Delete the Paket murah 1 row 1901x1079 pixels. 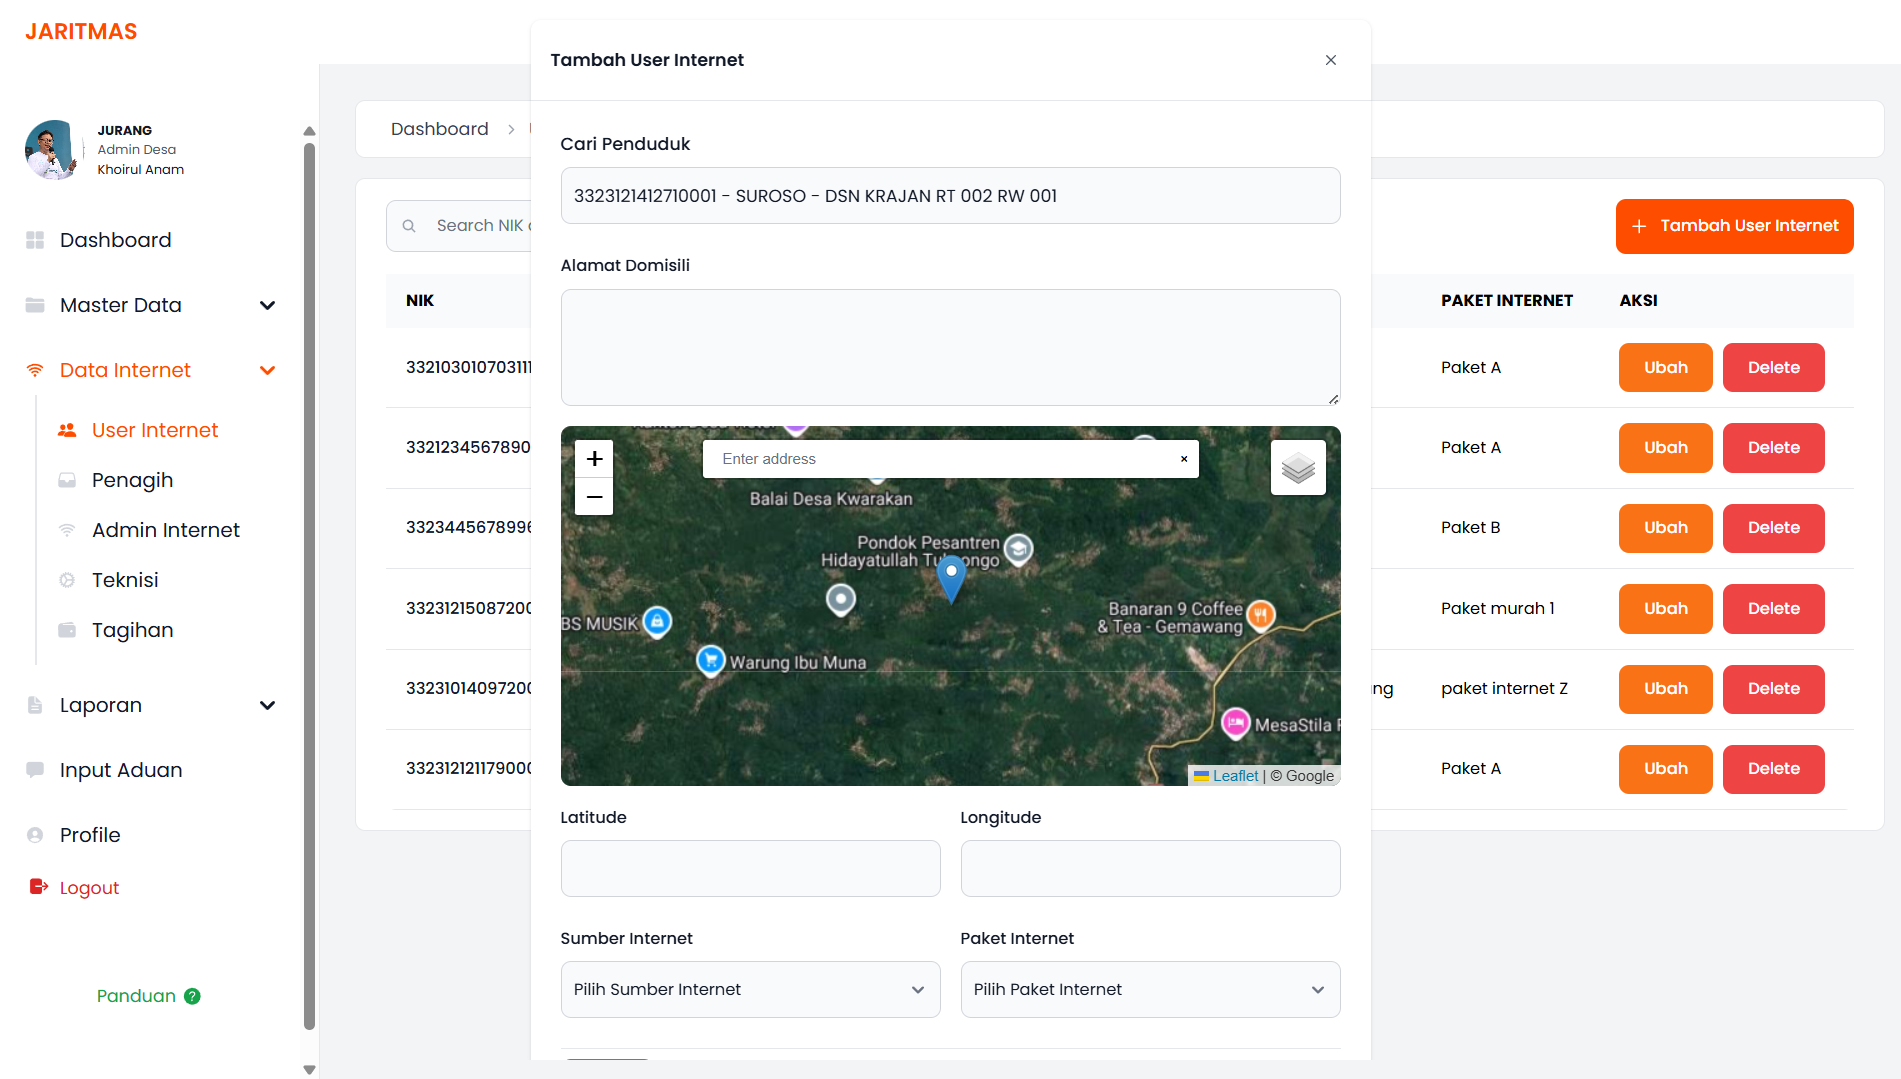click(1773, 608)
